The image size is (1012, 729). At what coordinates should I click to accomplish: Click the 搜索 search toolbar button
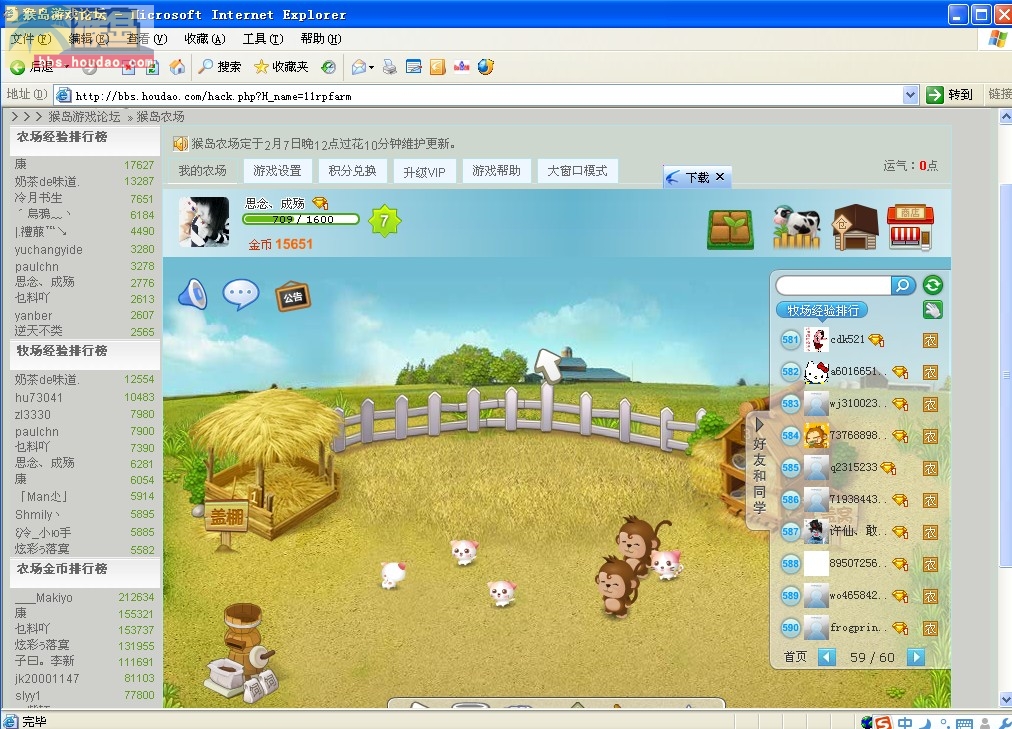point(219,66)
